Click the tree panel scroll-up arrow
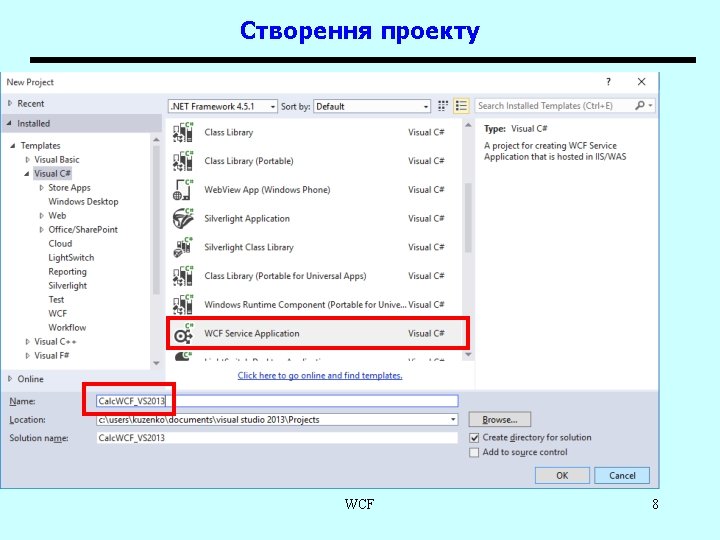 coord(156,140)
